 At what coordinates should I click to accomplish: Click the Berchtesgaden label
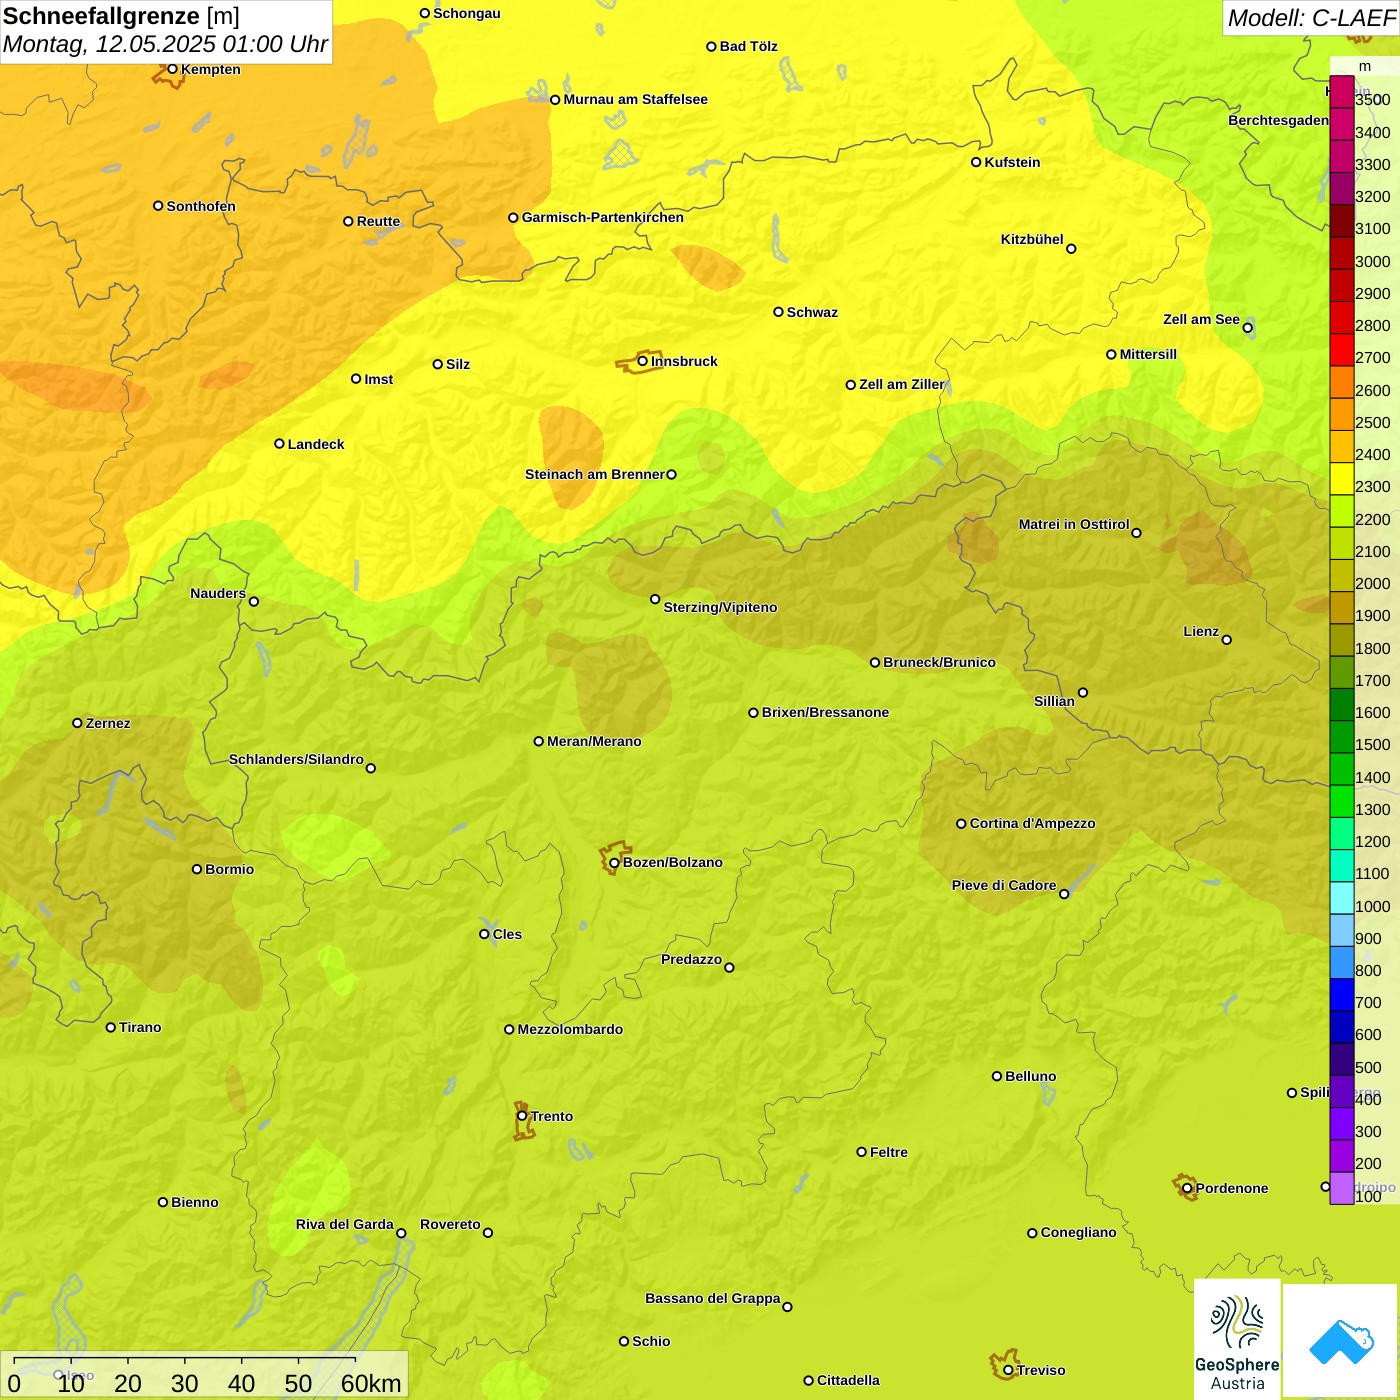point(1279,120)
